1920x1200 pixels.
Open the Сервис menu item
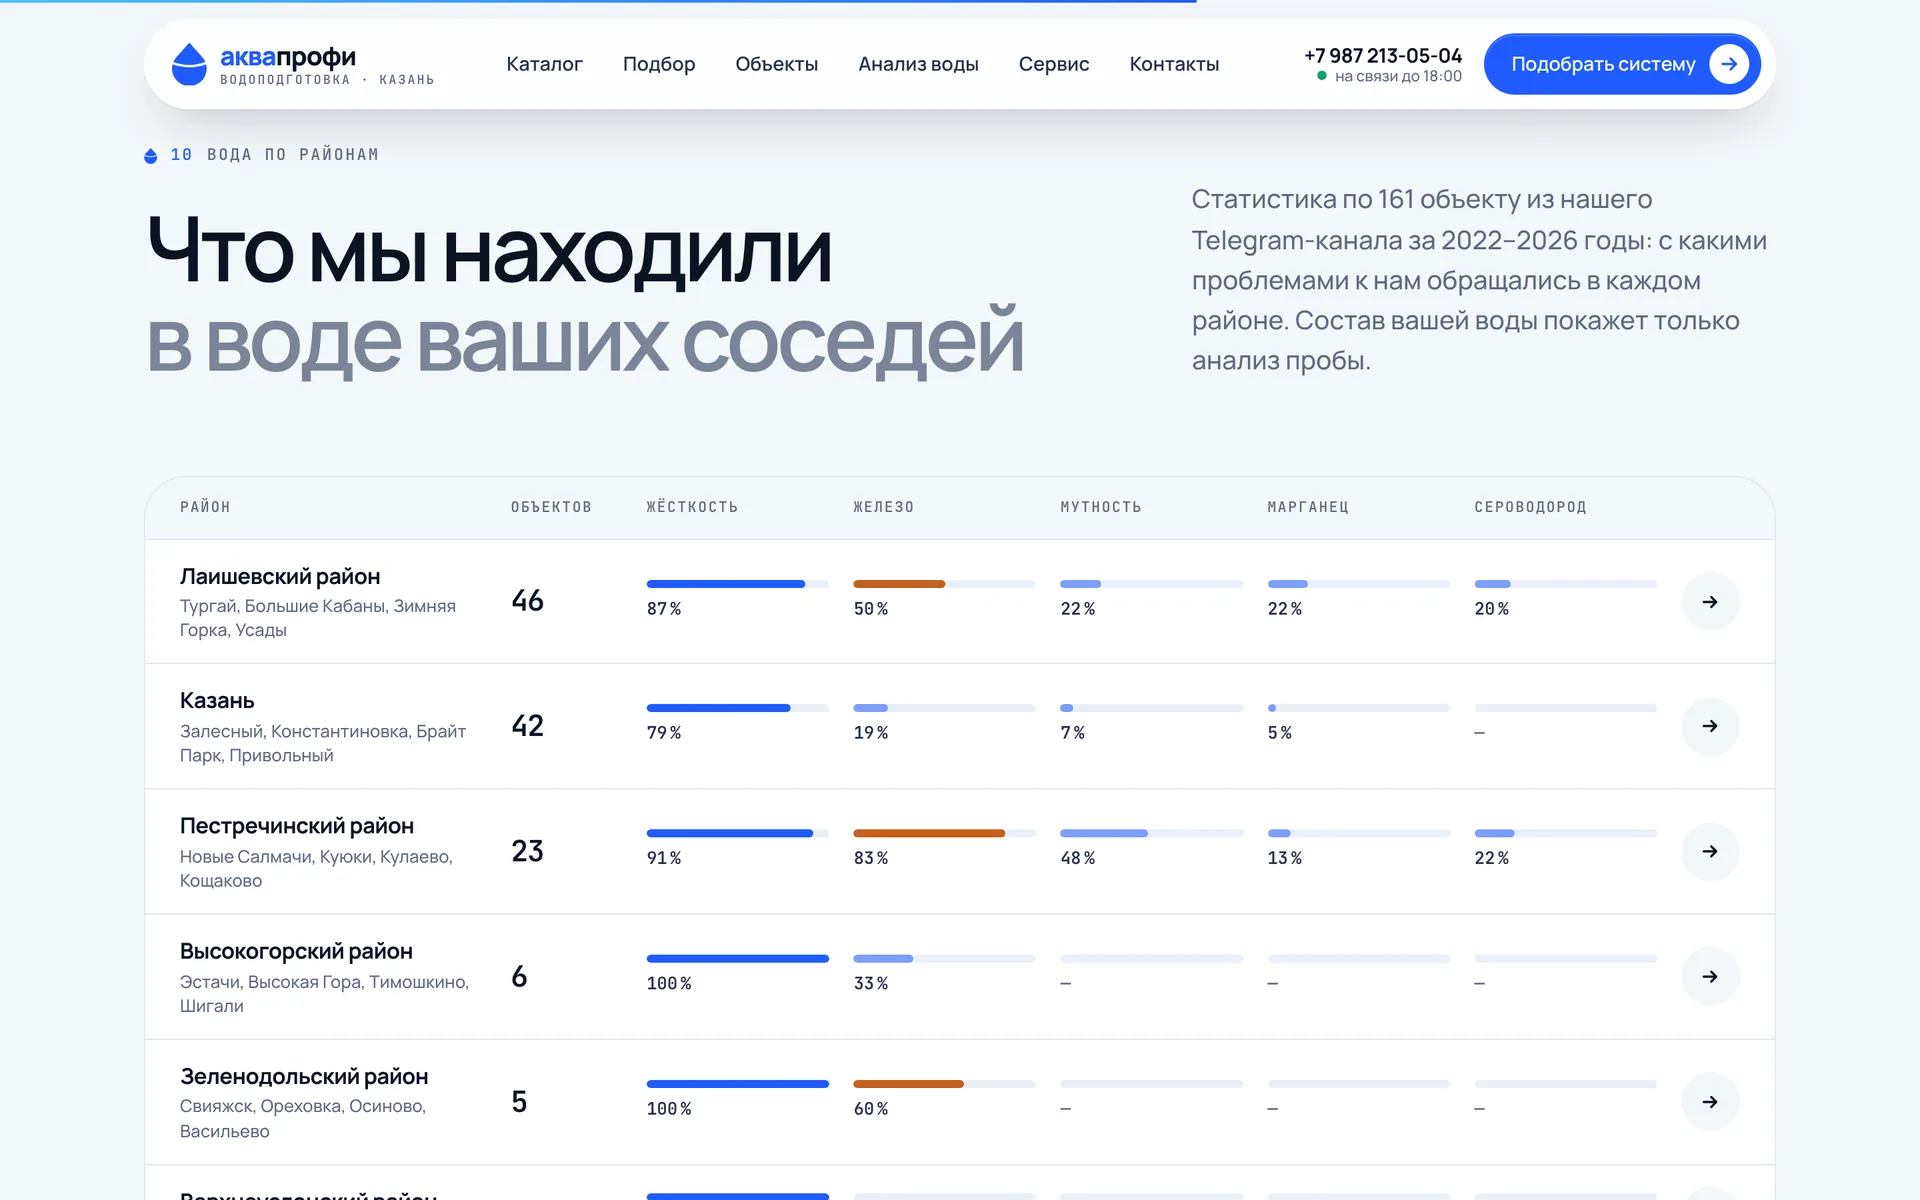tap(1054, 64)
